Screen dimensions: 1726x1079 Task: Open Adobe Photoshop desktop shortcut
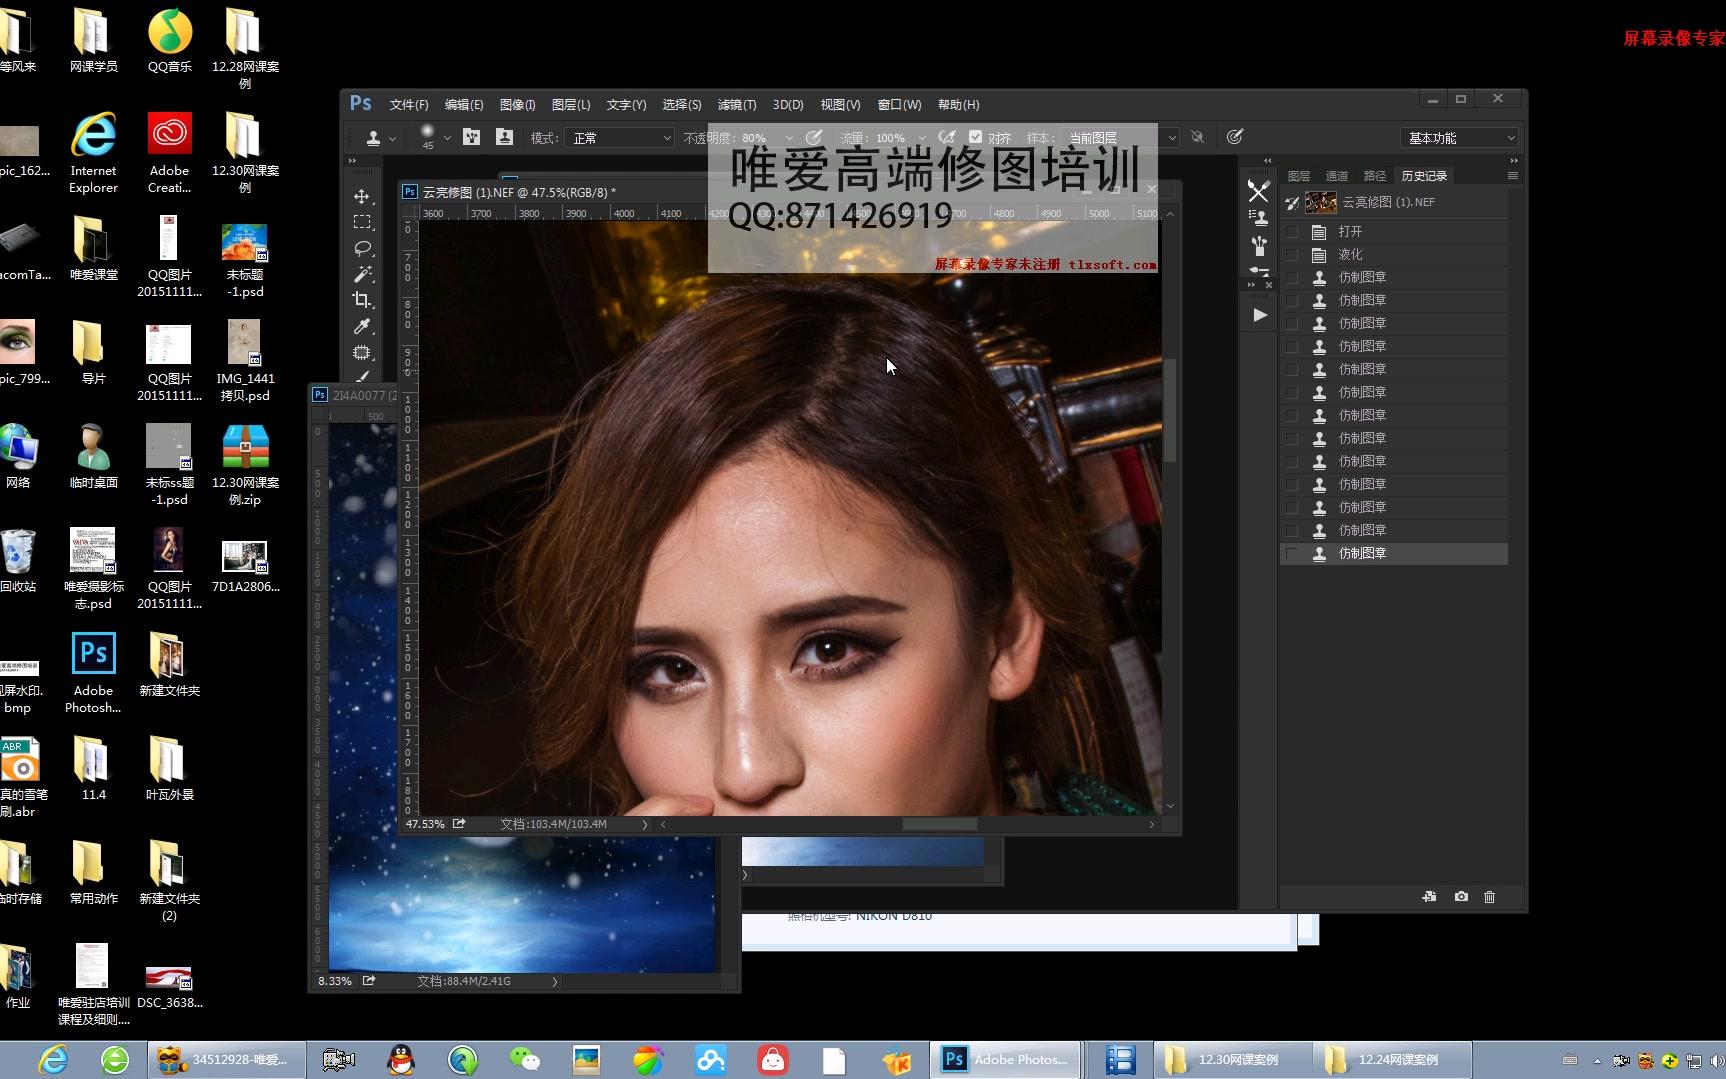pyautogui.click(x=93, y=672)
